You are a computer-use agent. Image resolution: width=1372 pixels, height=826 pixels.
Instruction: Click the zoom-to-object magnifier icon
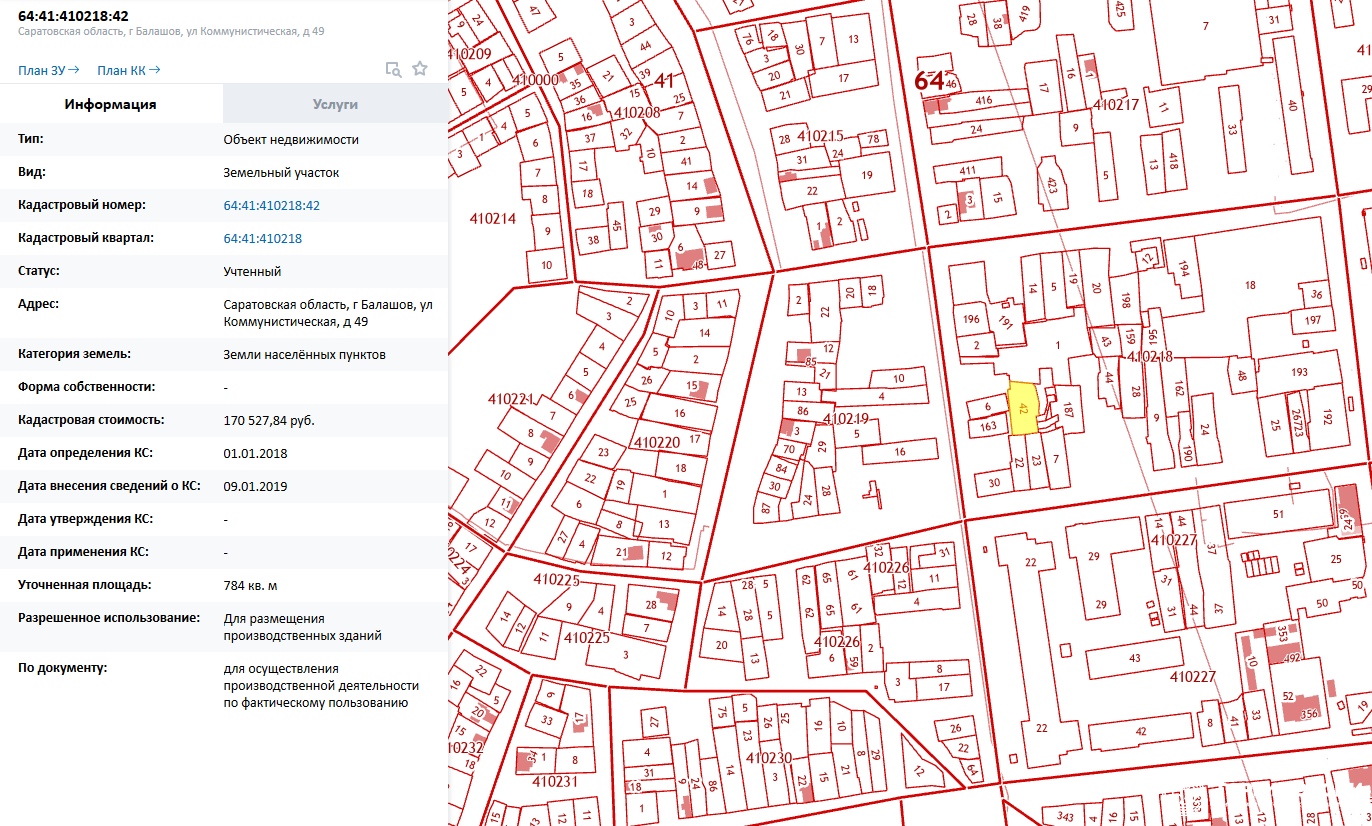(394, 69)
